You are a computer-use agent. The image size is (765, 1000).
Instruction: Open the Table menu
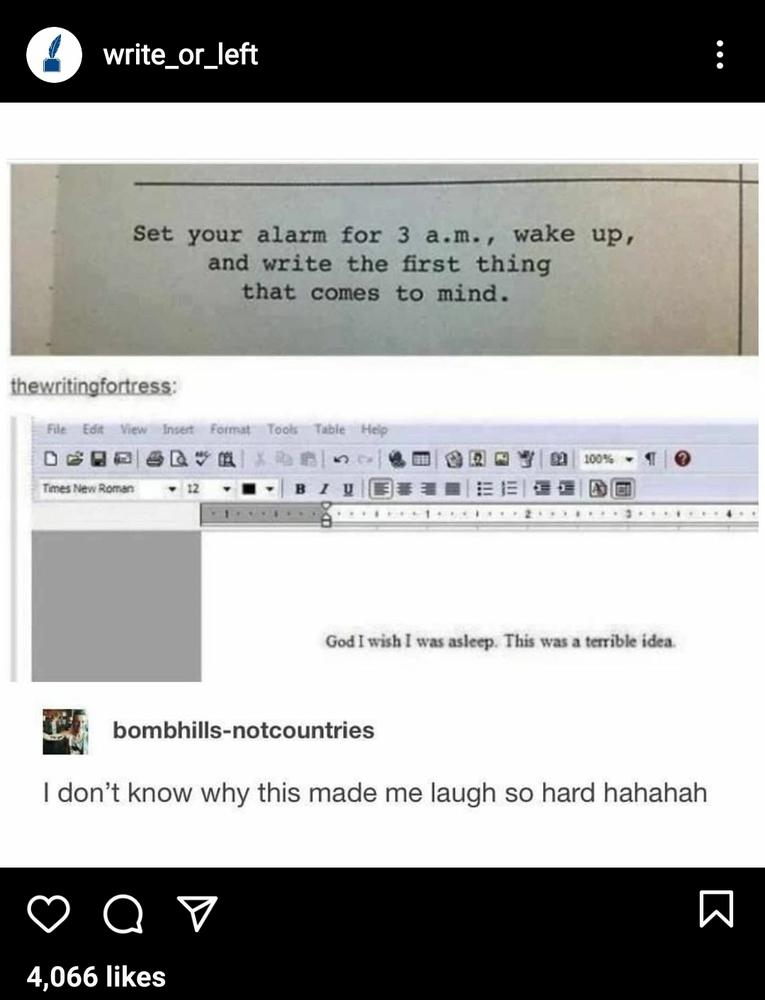330,429
